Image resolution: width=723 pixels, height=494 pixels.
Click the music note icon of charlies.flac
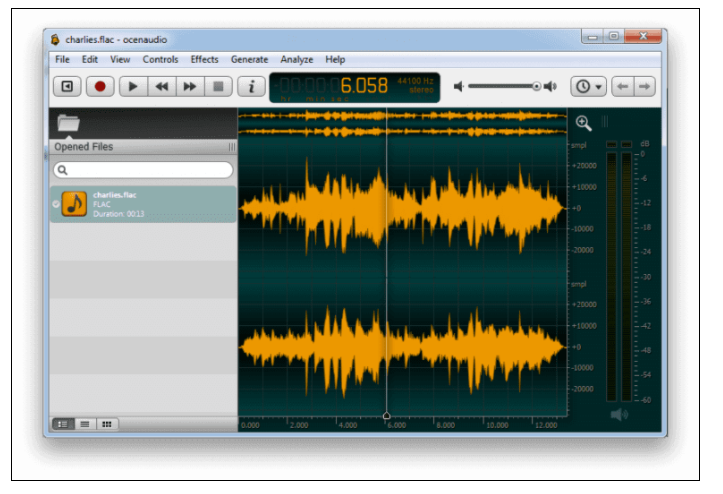coord(74,204)
